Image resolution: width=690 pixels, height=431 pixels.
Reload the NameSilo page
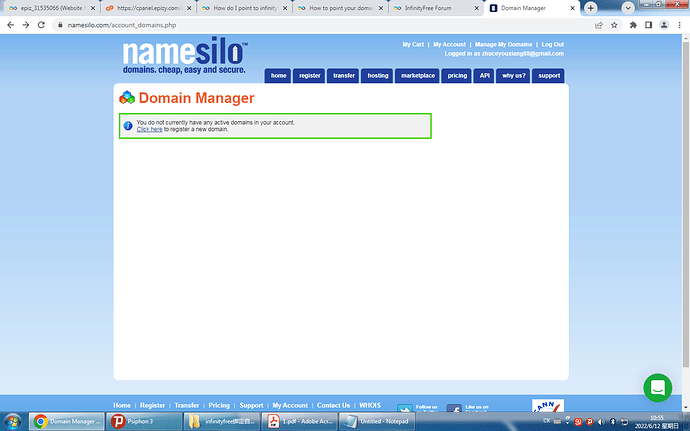[x=41, y=25]
